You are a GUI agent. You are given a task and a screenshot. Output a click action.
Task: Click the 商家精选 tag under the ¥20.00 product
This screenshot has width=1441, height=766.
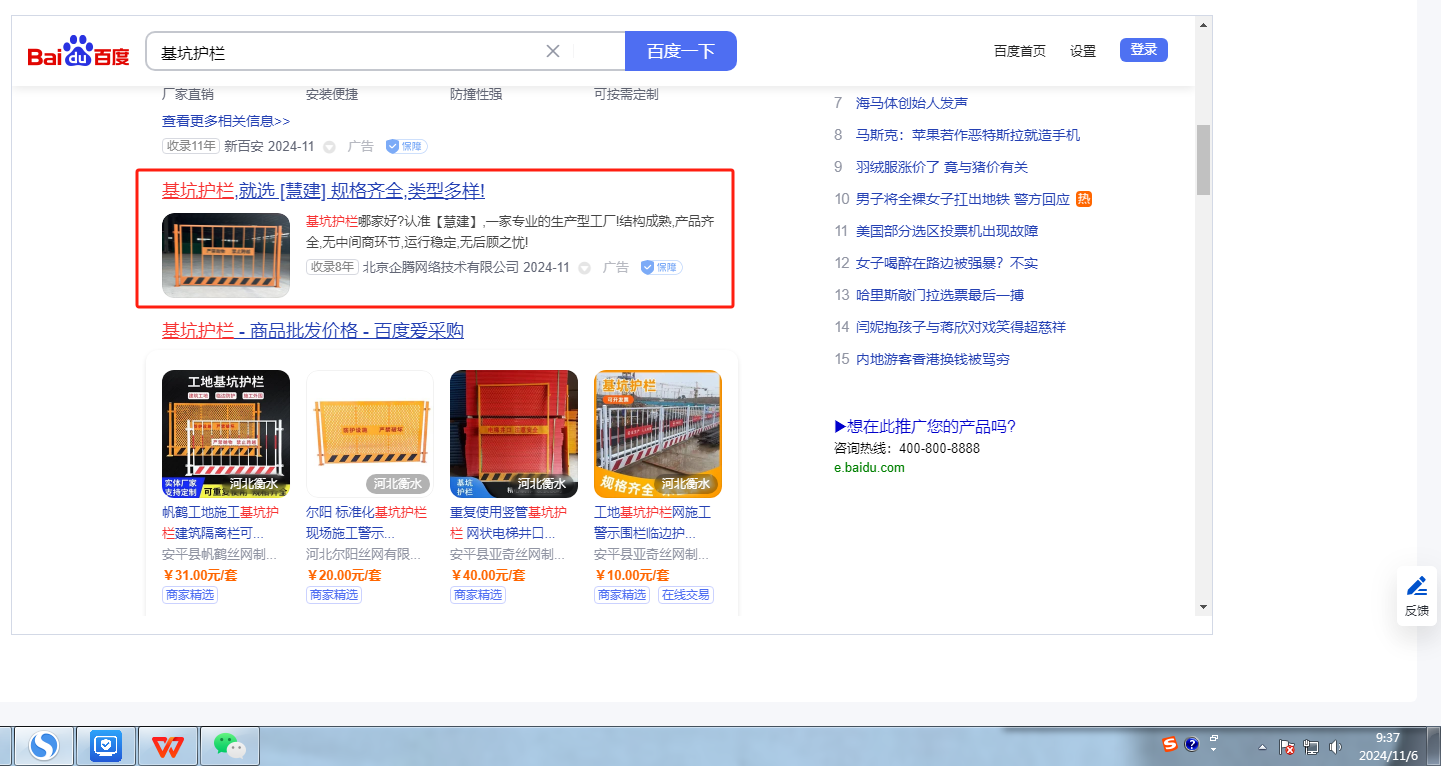click(x=334, y=595)
